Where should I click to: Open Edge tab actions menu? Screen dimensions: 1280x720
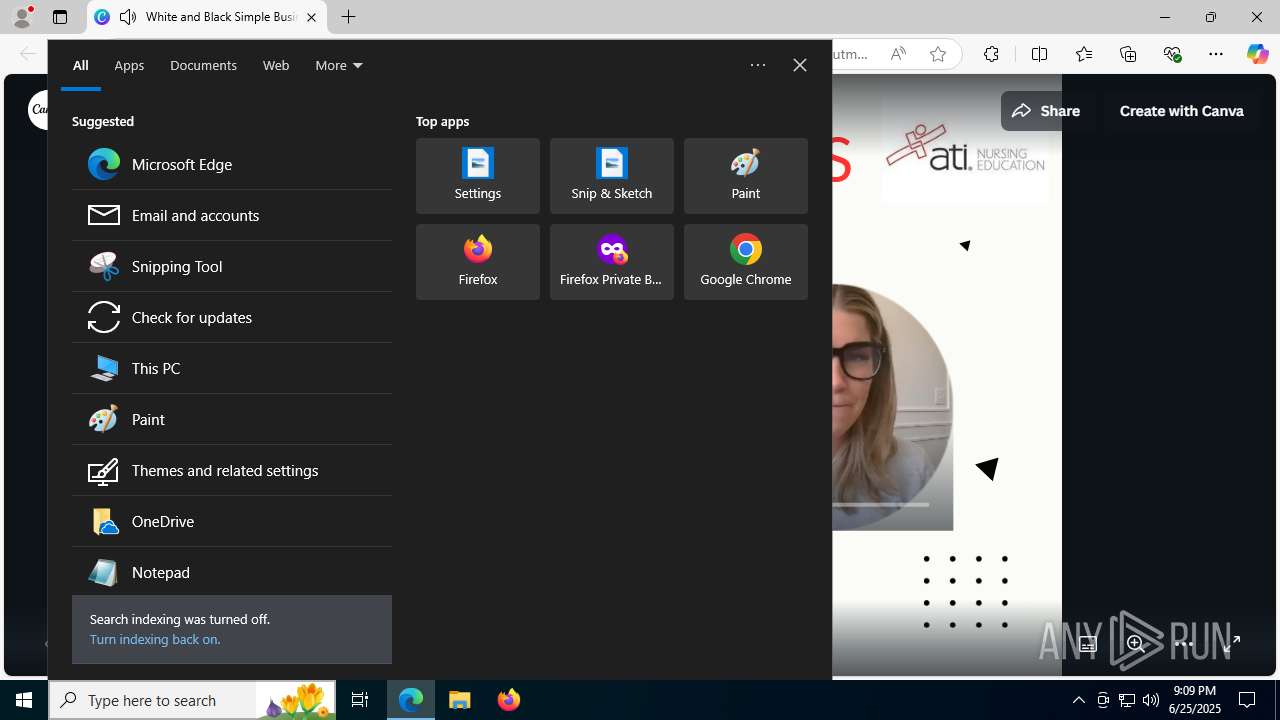[x=60, y=17]
